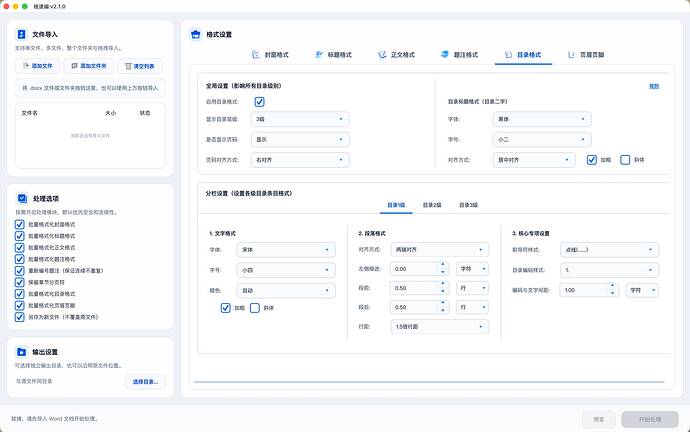Open the 正文格式 tab
The image size is (690, 432).
coord(396,55)
